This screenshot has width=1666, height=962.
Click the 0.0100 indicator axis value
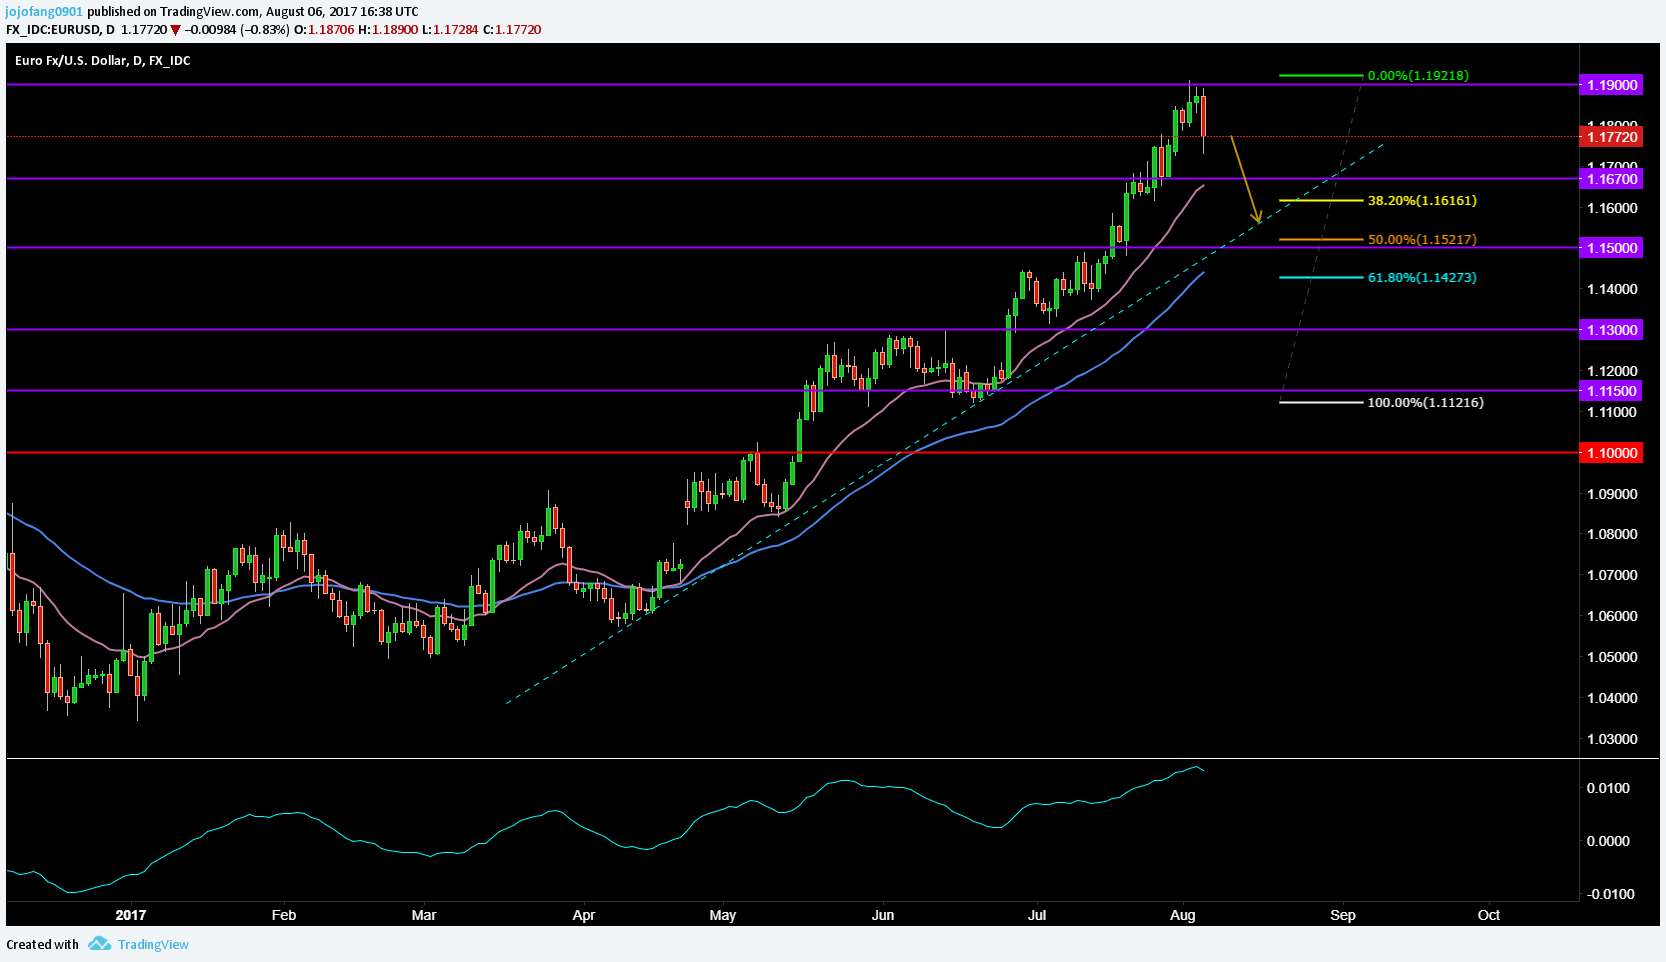tap(1608, 789)
